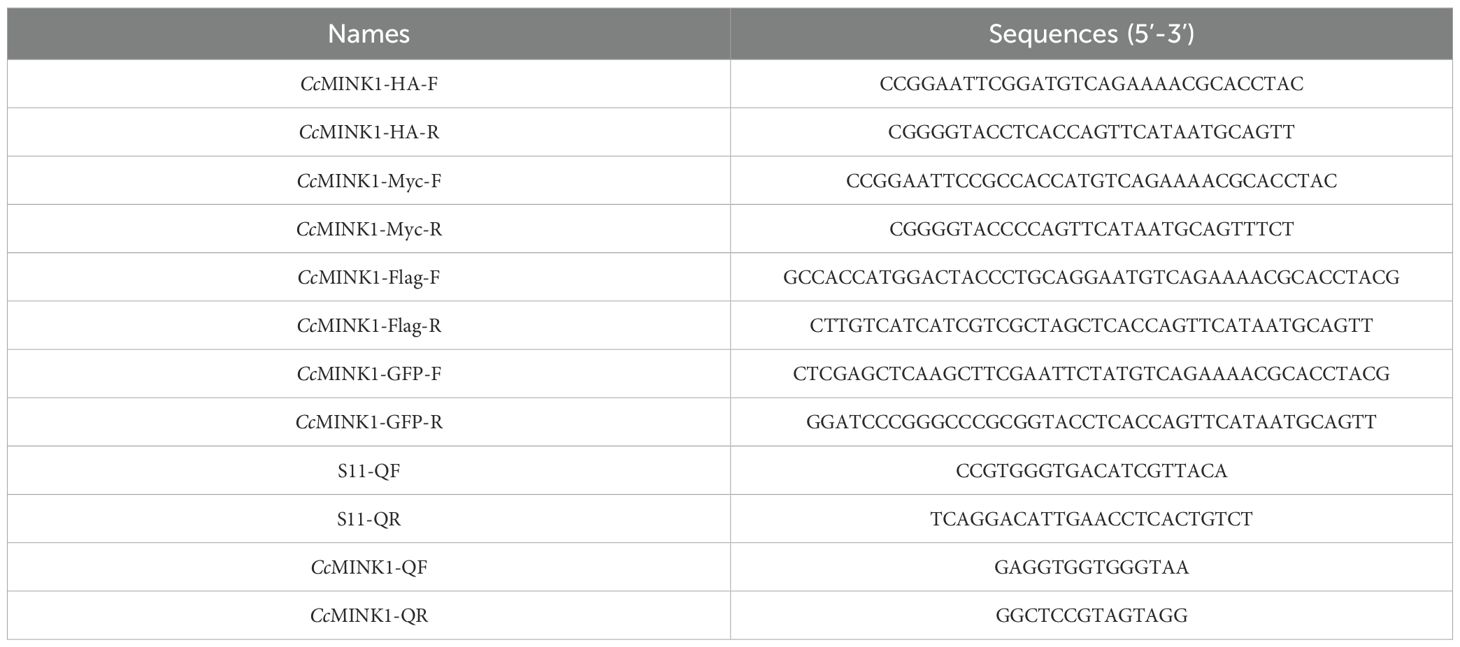Click the CcMINK1-GFP-F name cell
Screen dimensions: 1460x647
(369, 374)
